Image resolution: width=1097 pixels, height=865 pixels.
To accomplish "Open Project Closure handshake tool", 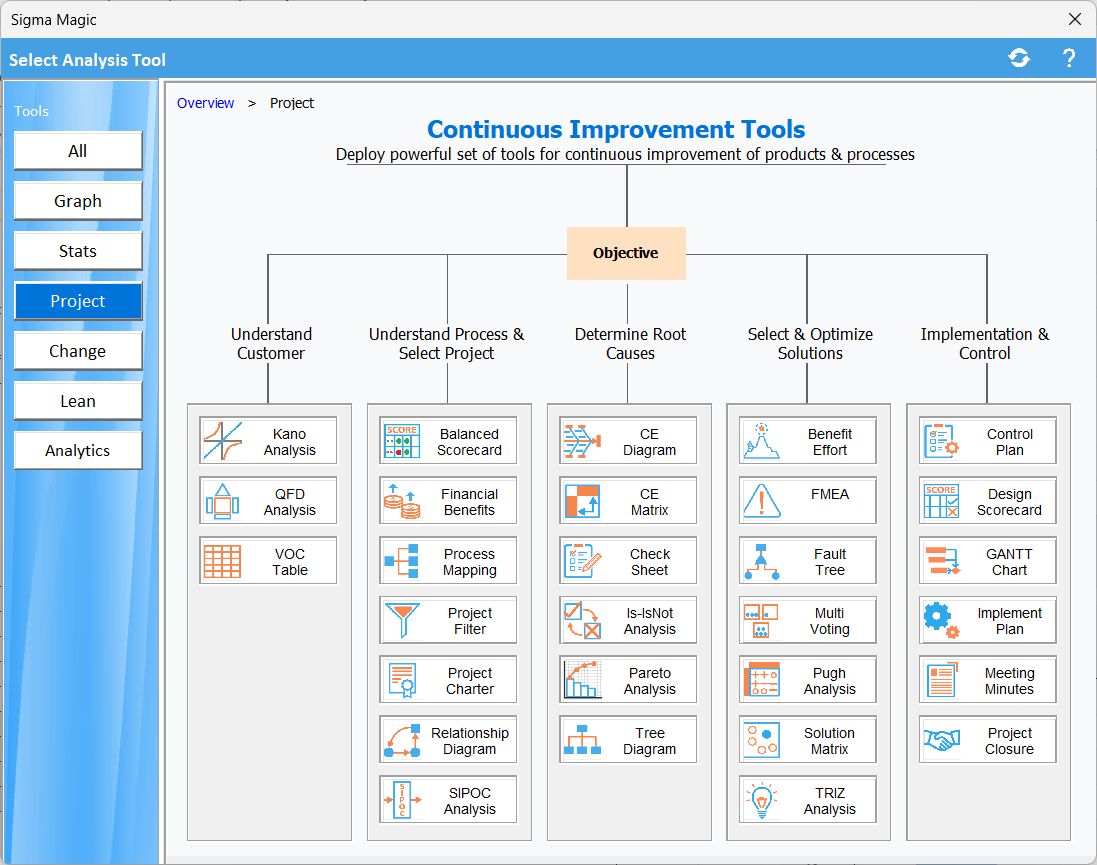I will 988,741.
